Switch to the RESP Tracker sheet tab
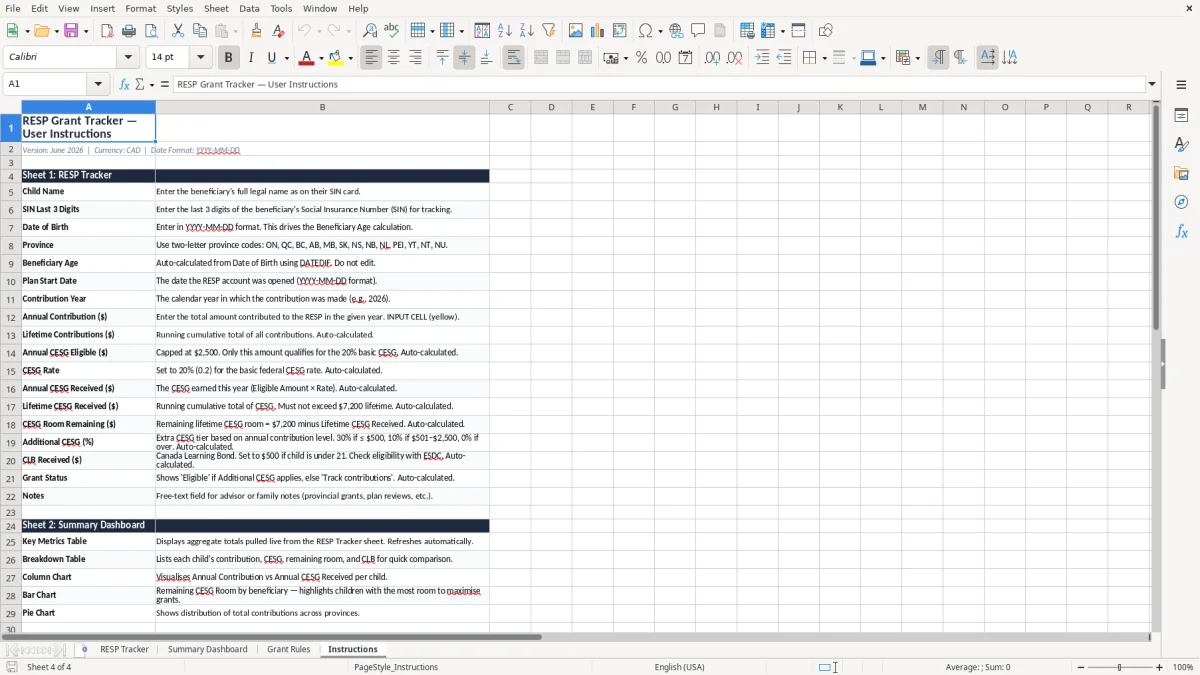 click(x=124, y=649)
